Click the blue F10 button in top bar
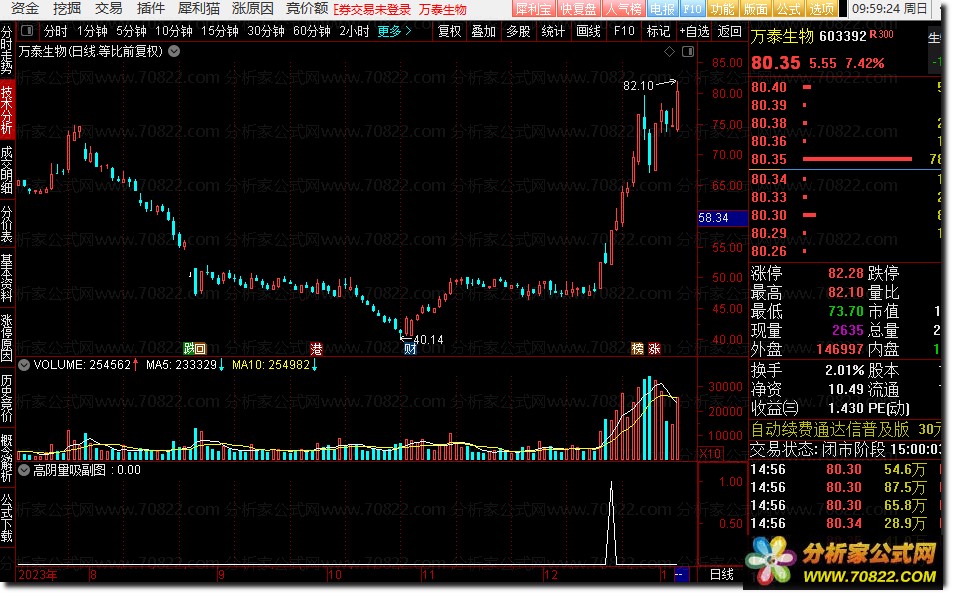 [692, 9]
